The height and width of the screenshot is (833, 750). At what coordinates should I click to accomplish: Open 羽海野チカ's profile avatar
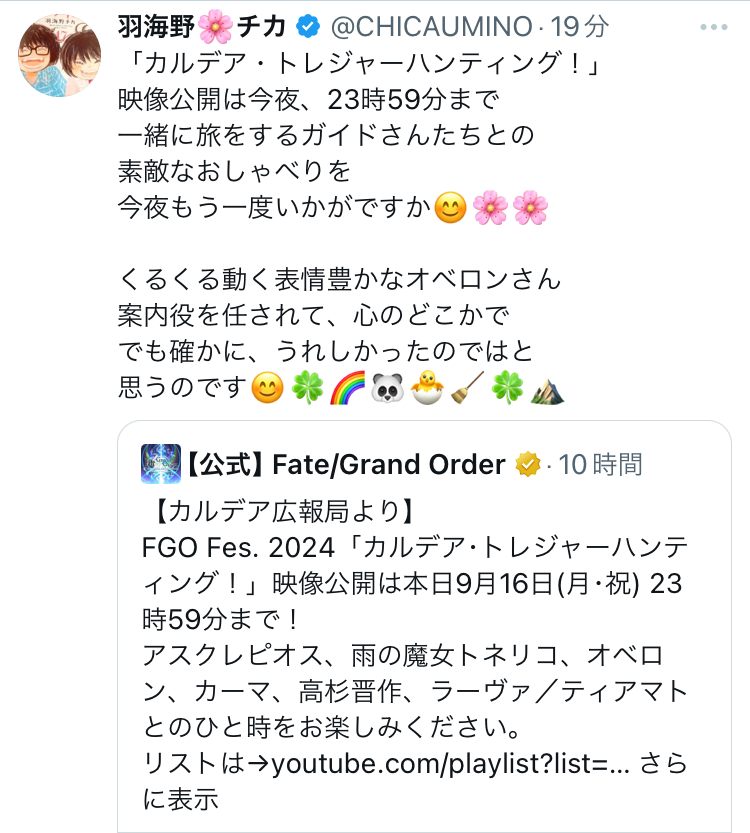pyautogui.click(x=59, y=57)
